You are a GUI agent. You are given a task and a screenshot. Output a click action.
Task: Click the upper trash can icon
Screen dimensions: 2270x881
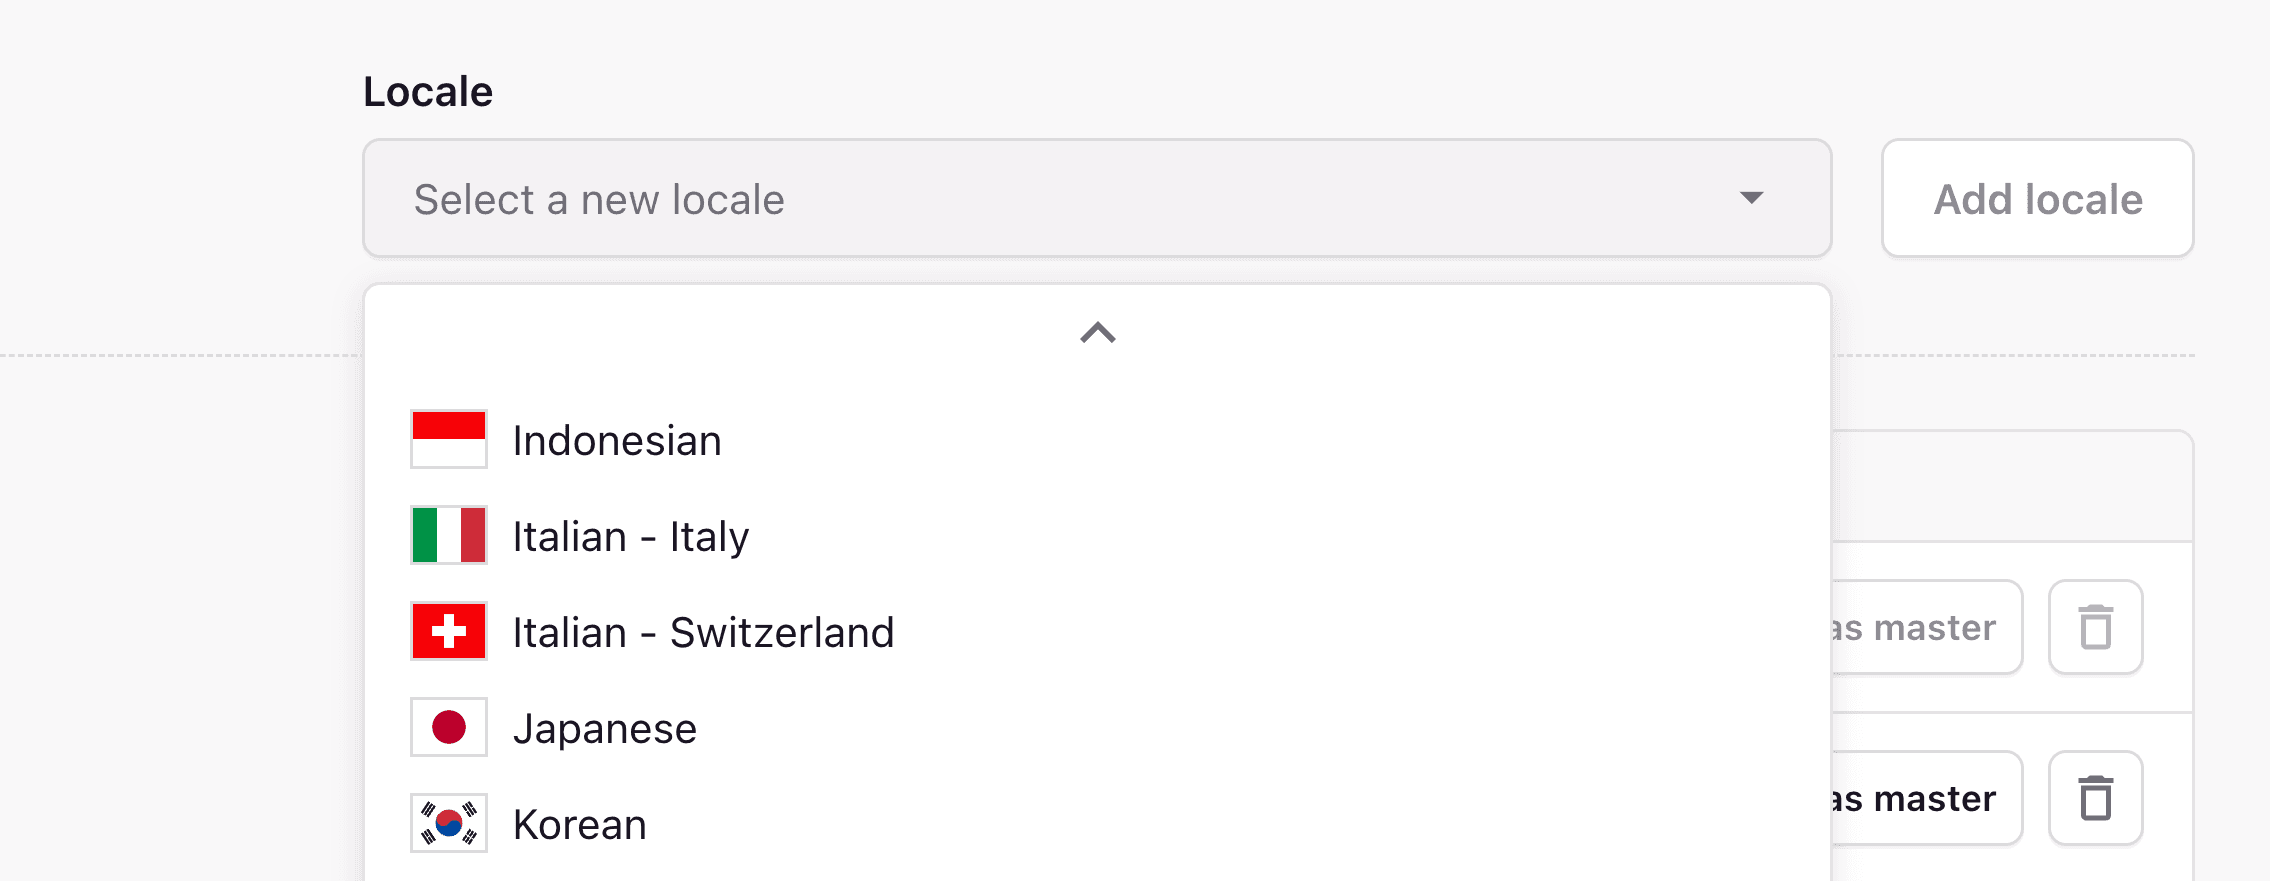coord(2095,628)
